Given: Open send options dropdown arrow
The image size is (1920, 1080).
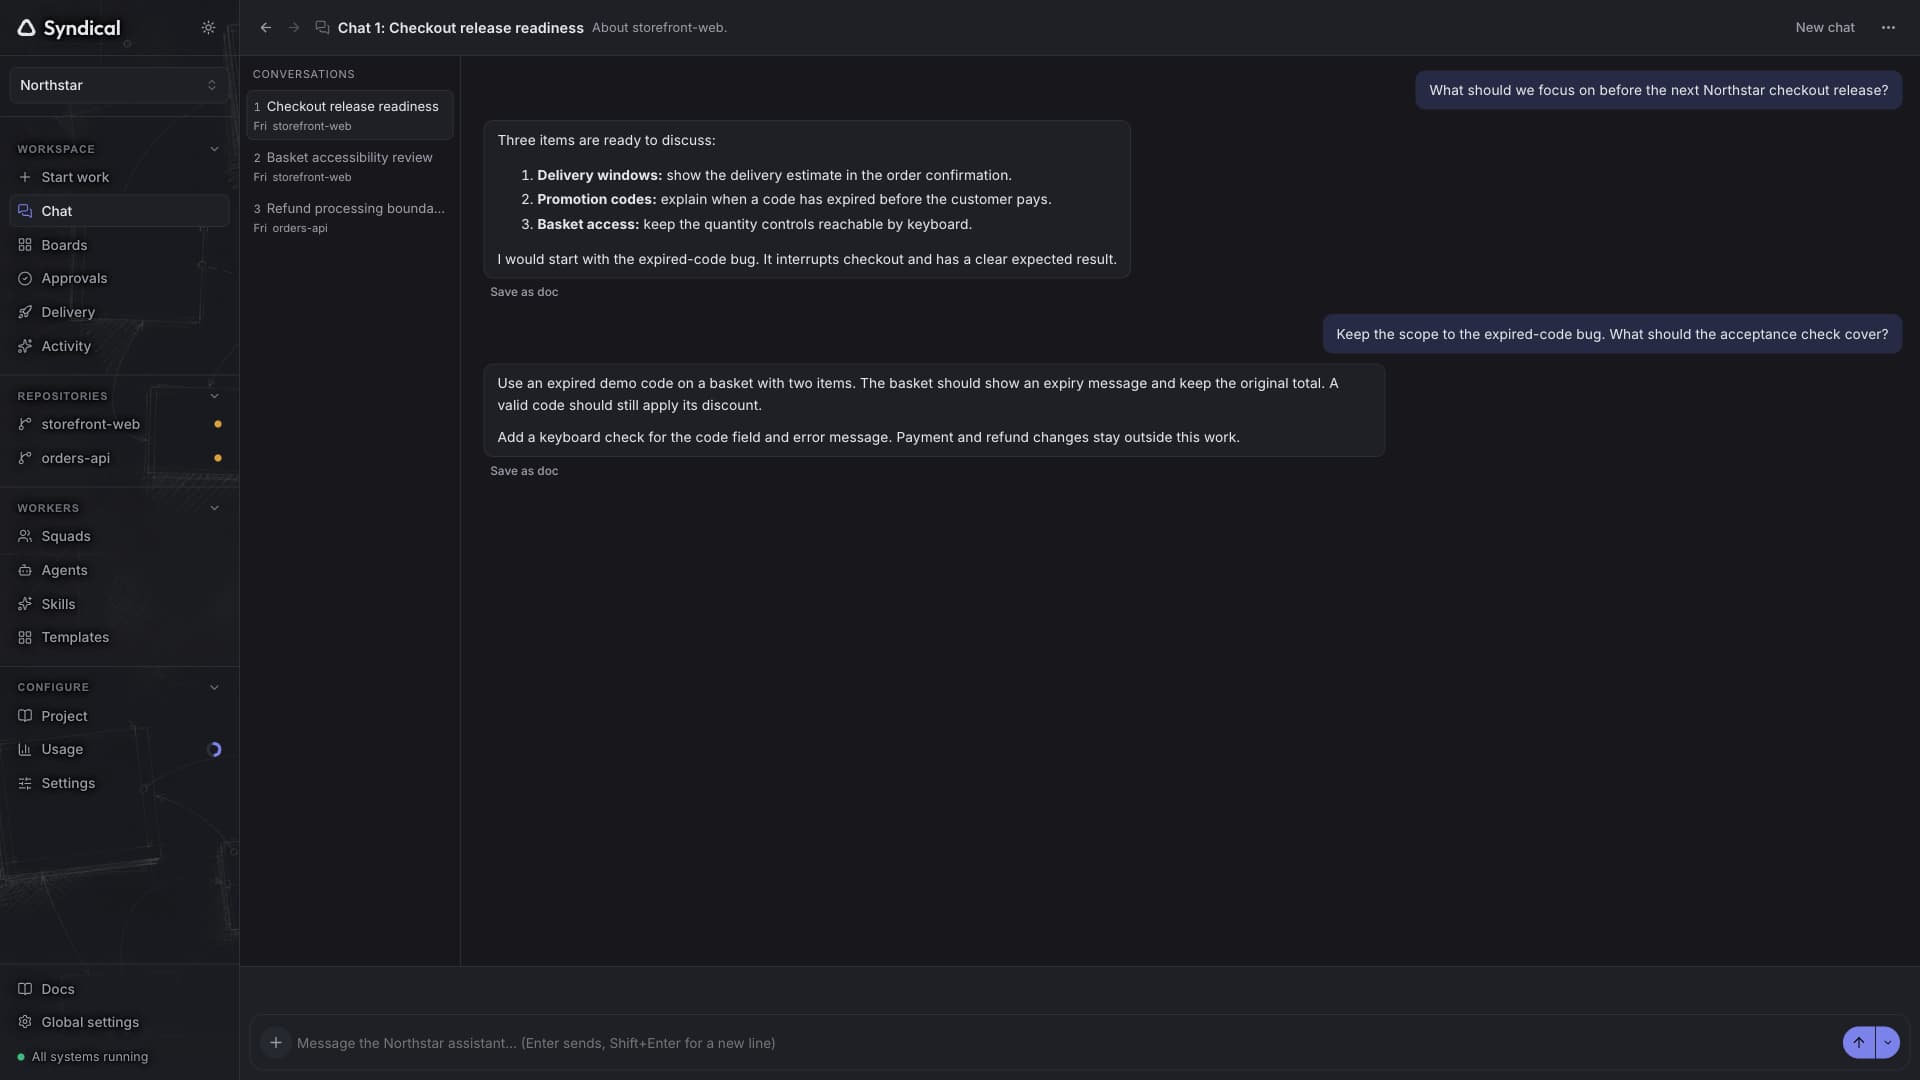Looking at the screenshot, I should 1887,1042.
